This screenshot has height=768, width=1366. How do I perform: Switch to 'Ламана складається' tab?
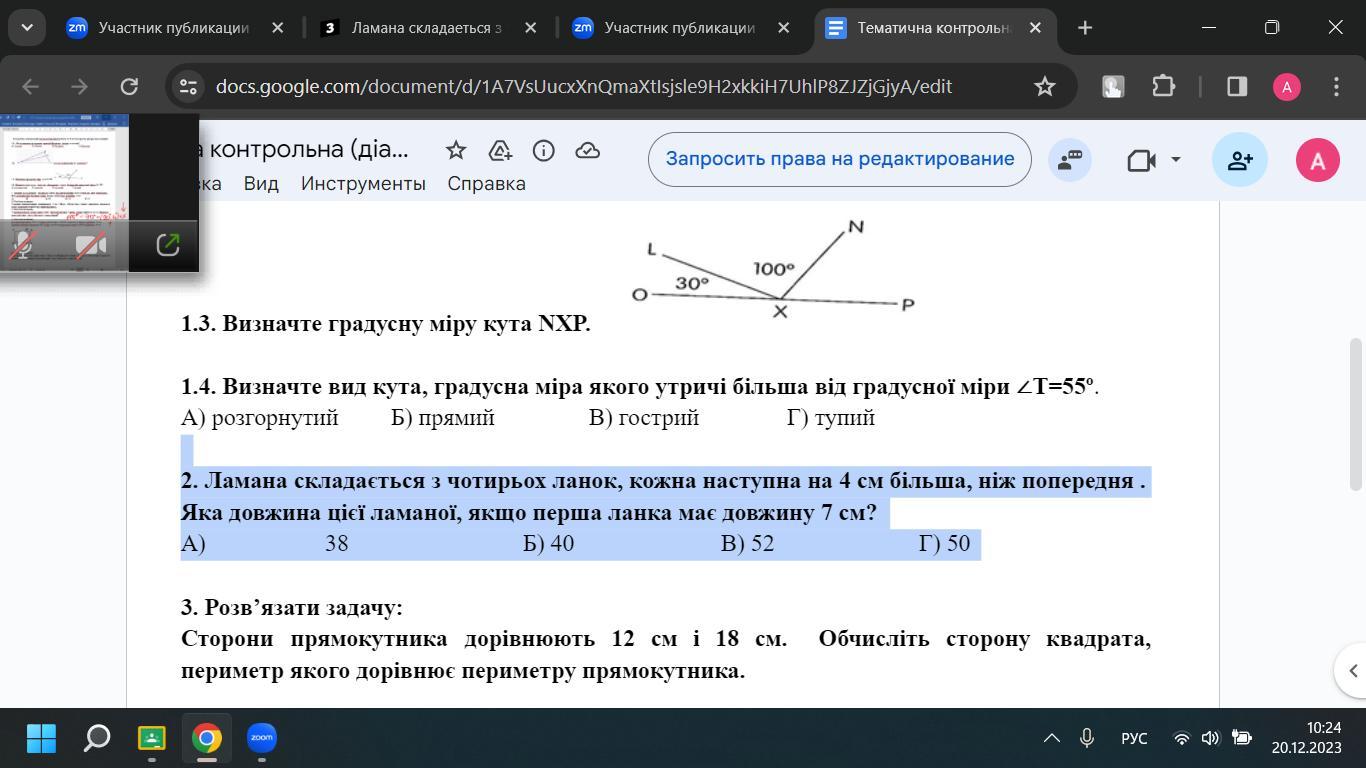(x=427, y=28)
